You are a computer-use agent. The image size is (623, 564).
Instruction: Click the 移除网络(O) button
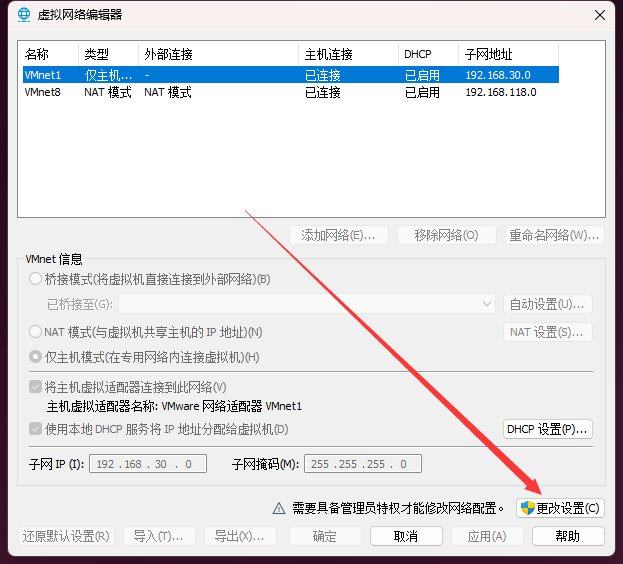[447, 235]
